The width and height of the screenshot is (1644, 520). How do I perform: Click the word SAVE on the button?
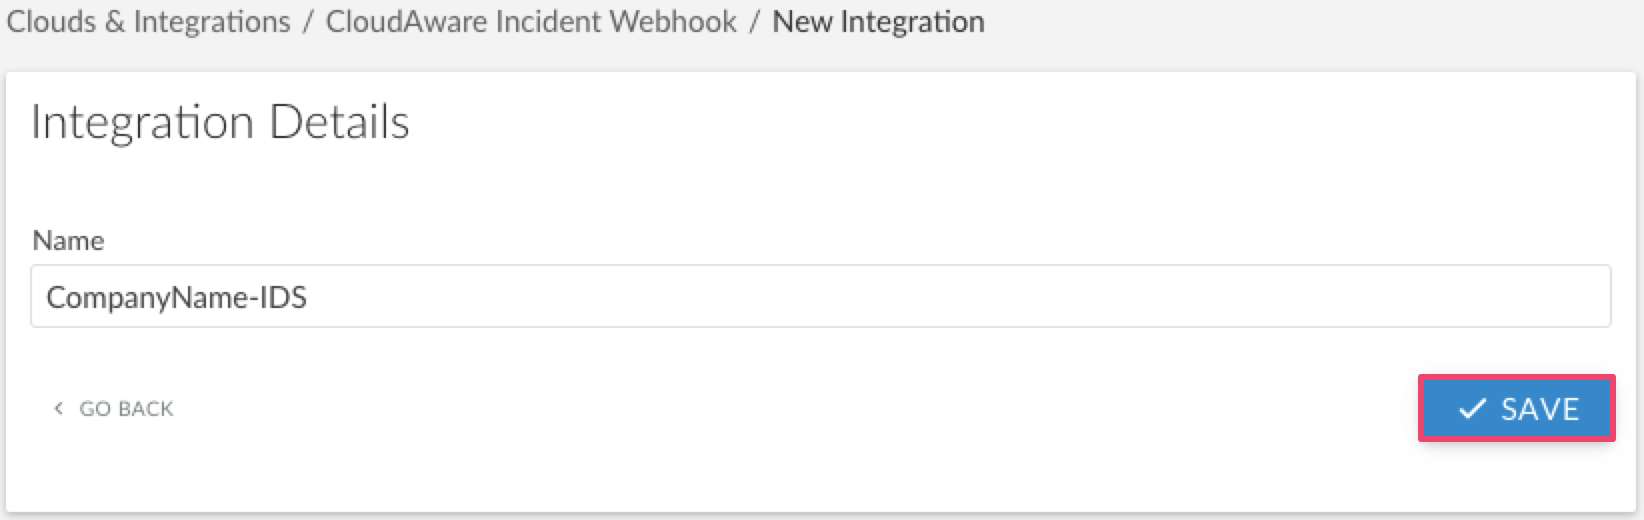point(1540,409)
